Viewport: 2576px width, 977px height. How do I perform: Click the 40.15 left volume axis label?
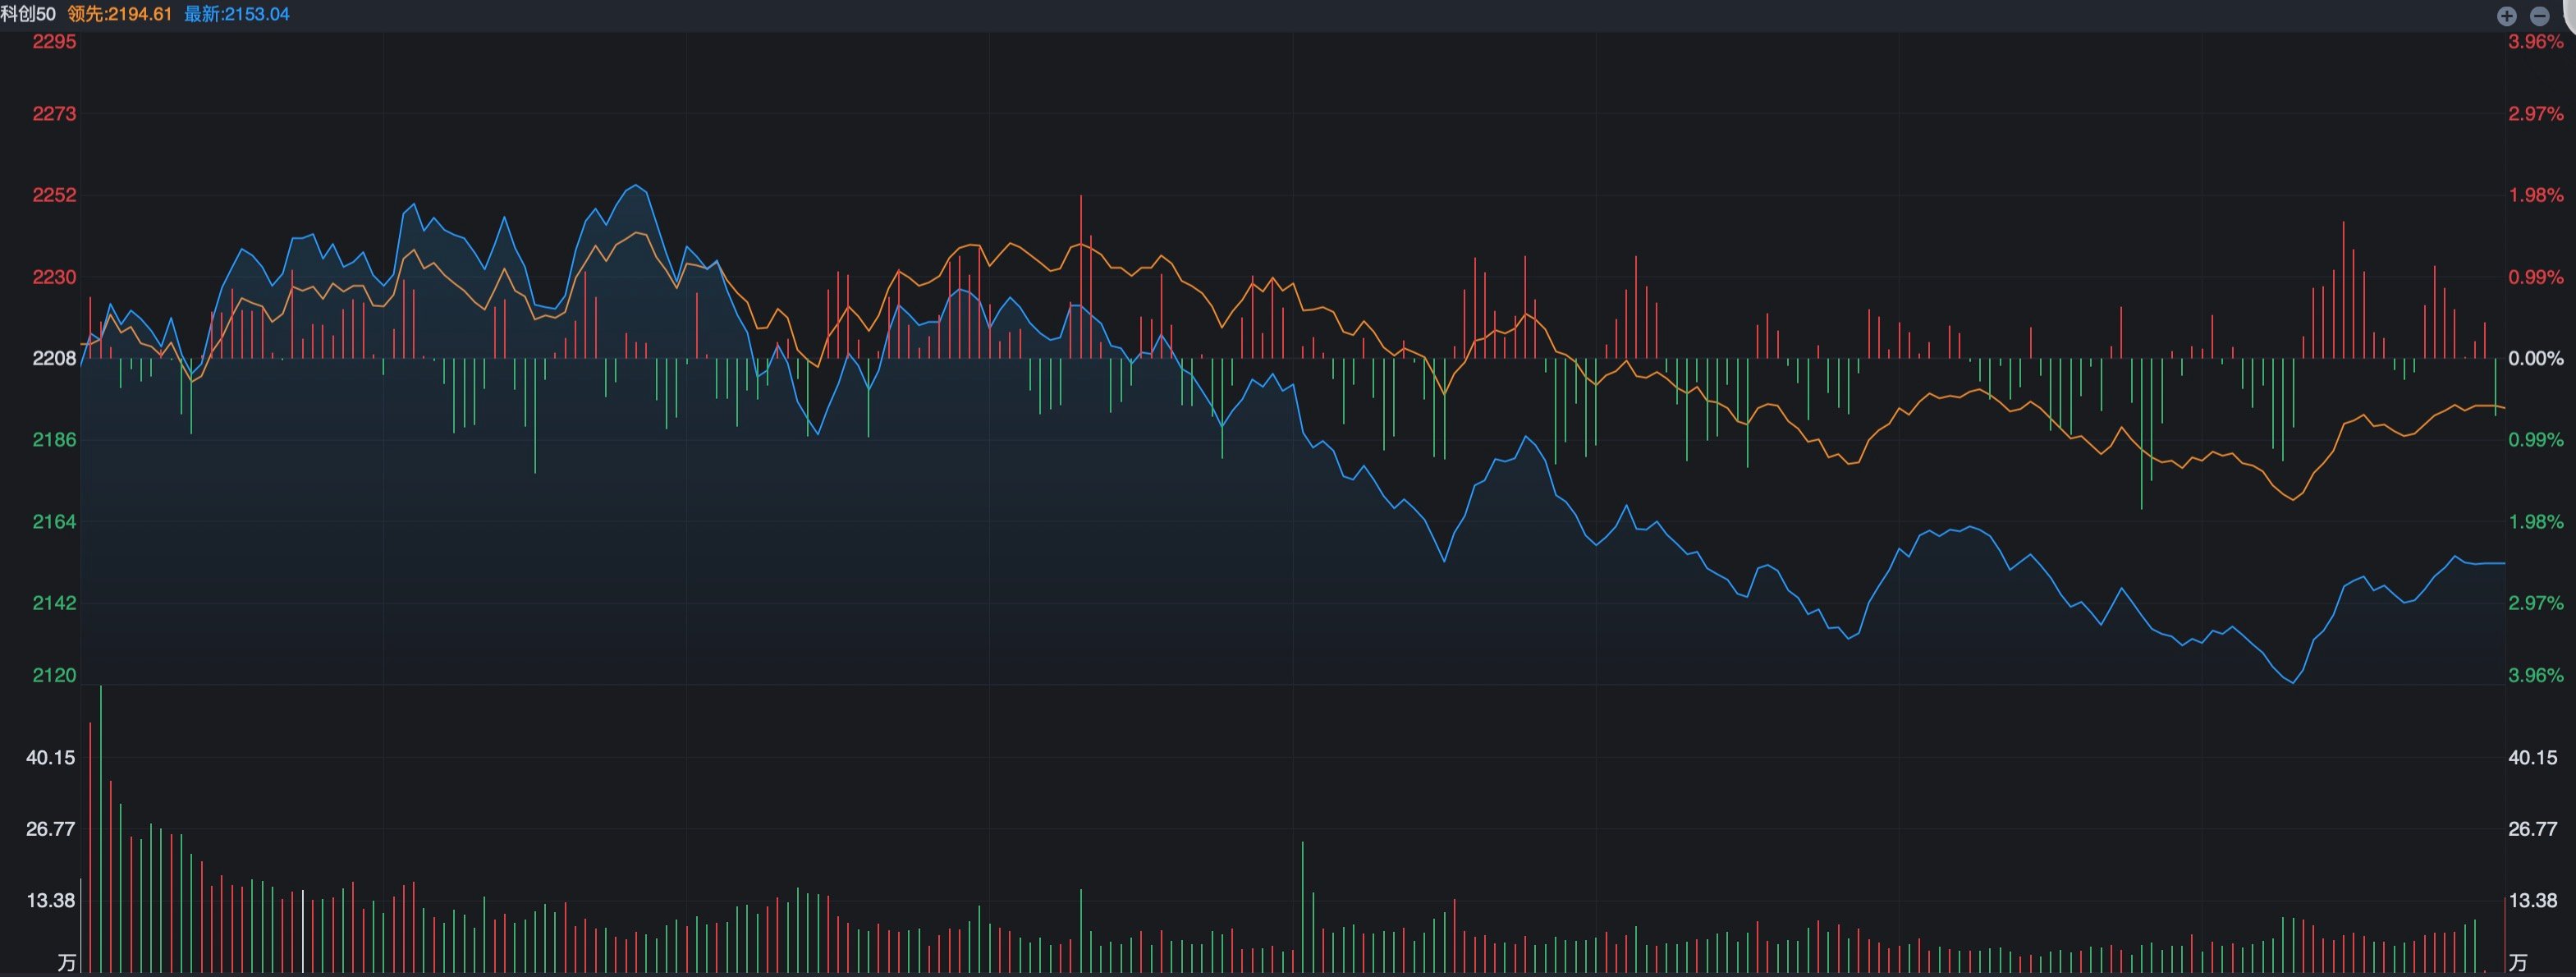tap(50, 757)
